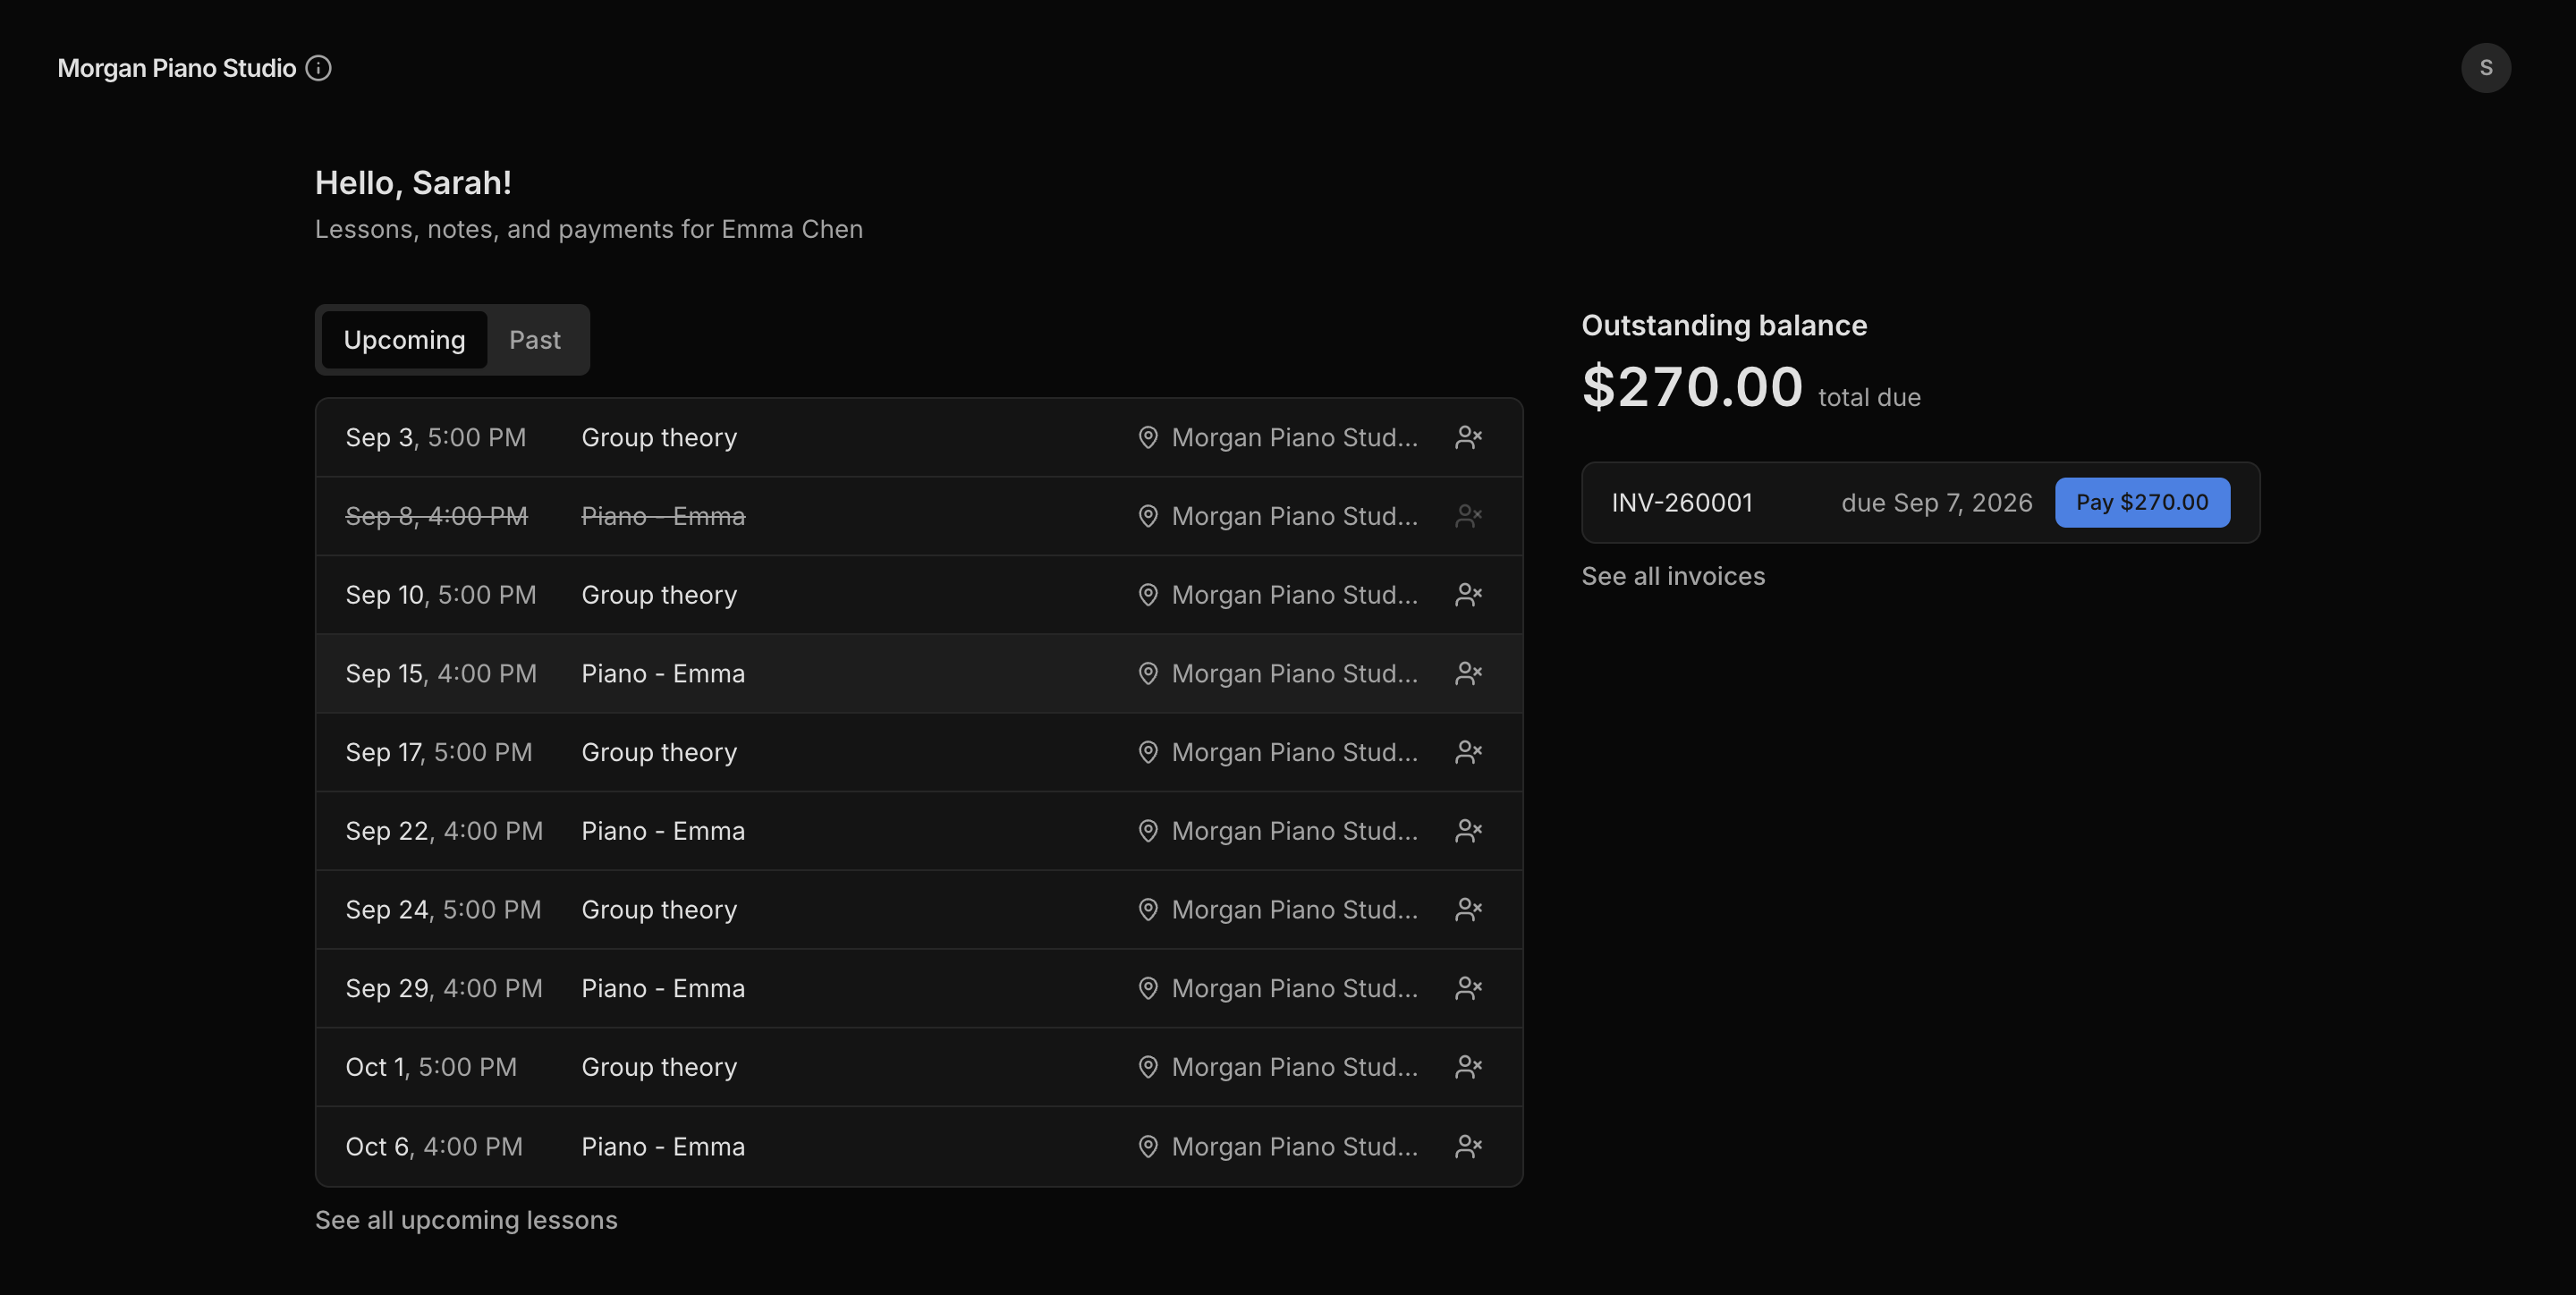Click absence icon on Sep 22 lesson row

1468,831
